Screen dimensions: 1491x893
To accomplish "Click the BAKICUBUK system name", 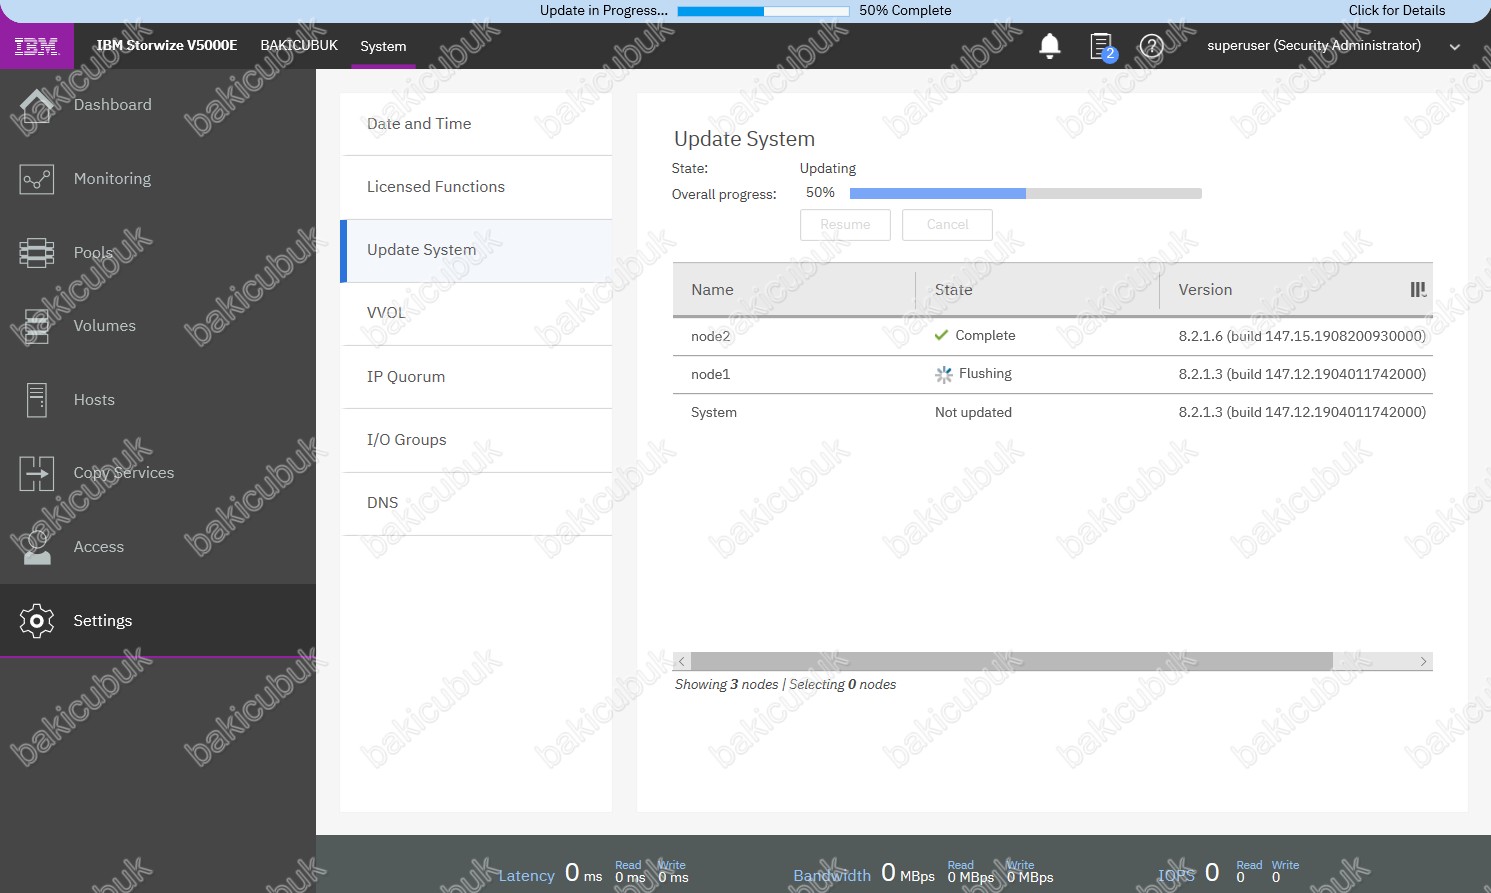I will (x=299, y=46).
